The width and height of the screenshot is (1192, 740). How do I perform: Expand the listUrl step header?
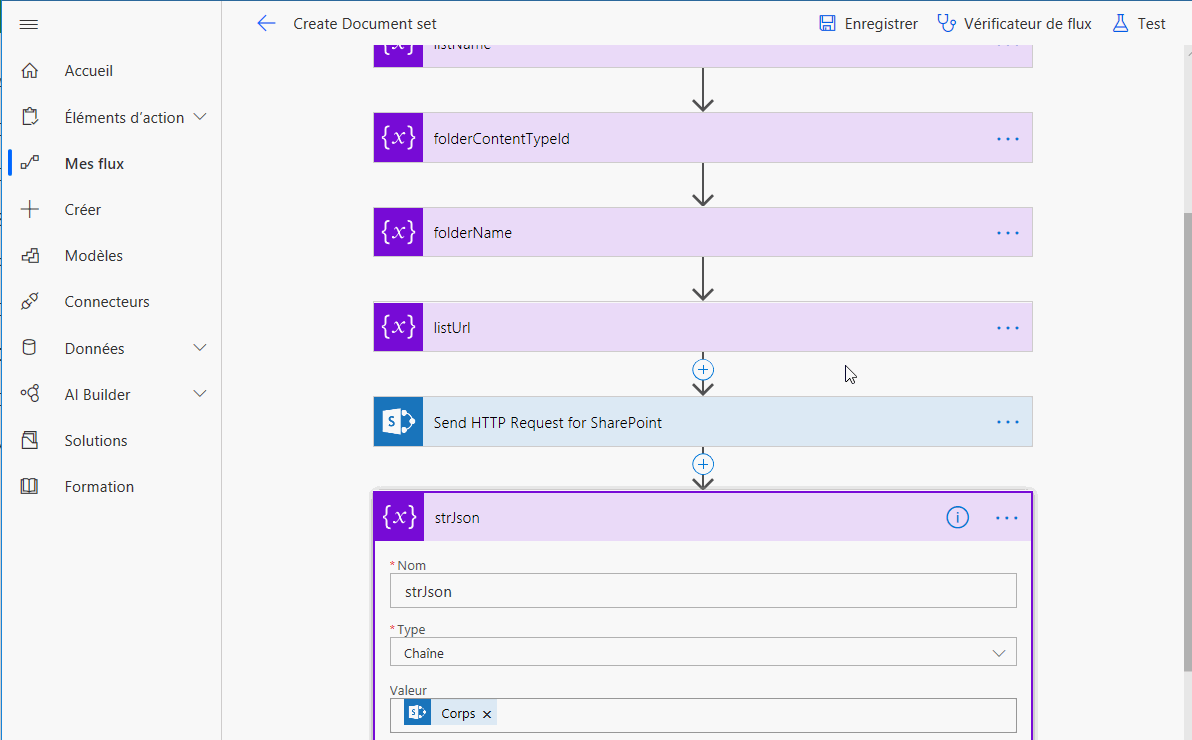tap(703, 327)
